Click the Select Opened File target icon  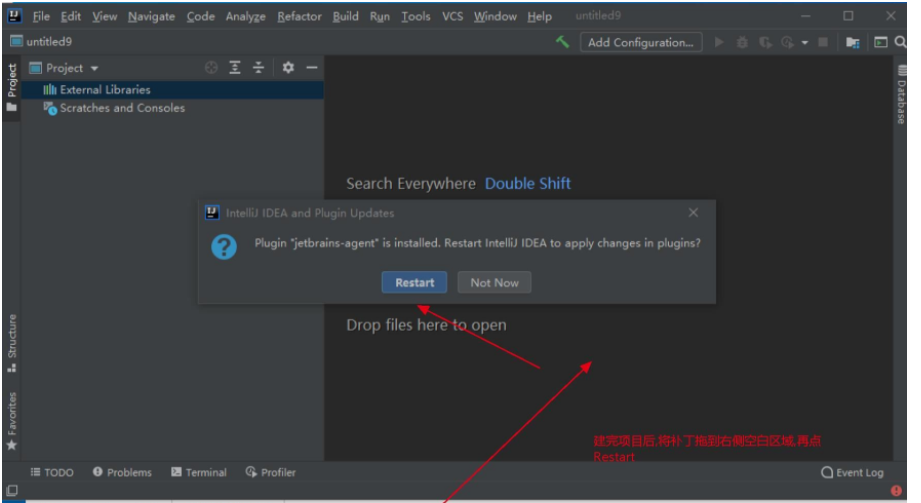click(x=211, y=68)
